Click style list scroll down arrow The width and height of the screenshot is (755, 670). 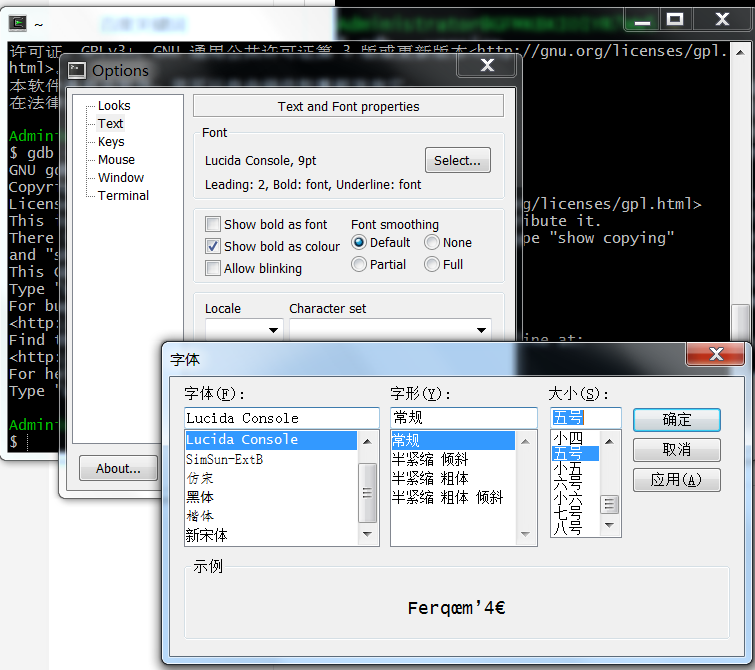526,534
